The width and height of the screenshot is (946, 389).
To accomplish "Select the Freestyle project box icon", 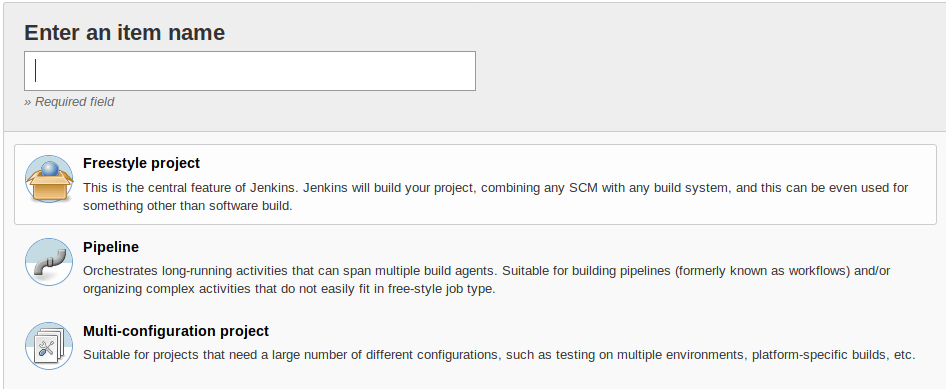I will pos(49,179).
